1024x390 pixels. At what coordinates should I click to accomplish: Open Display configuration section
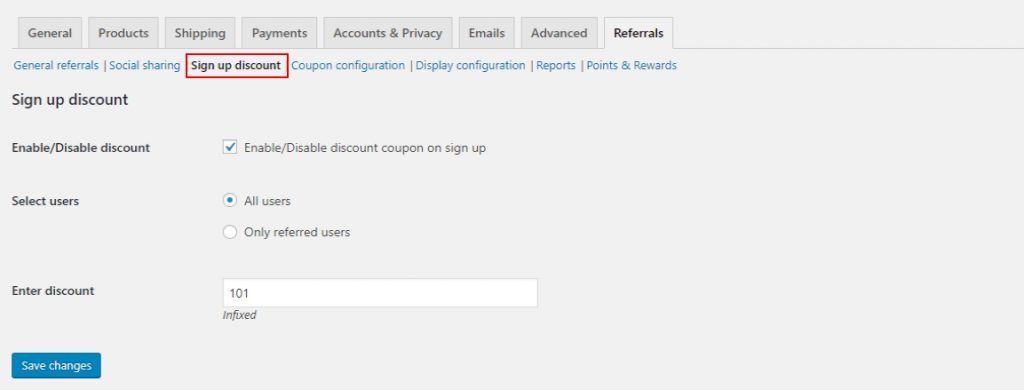click(470, 65)
